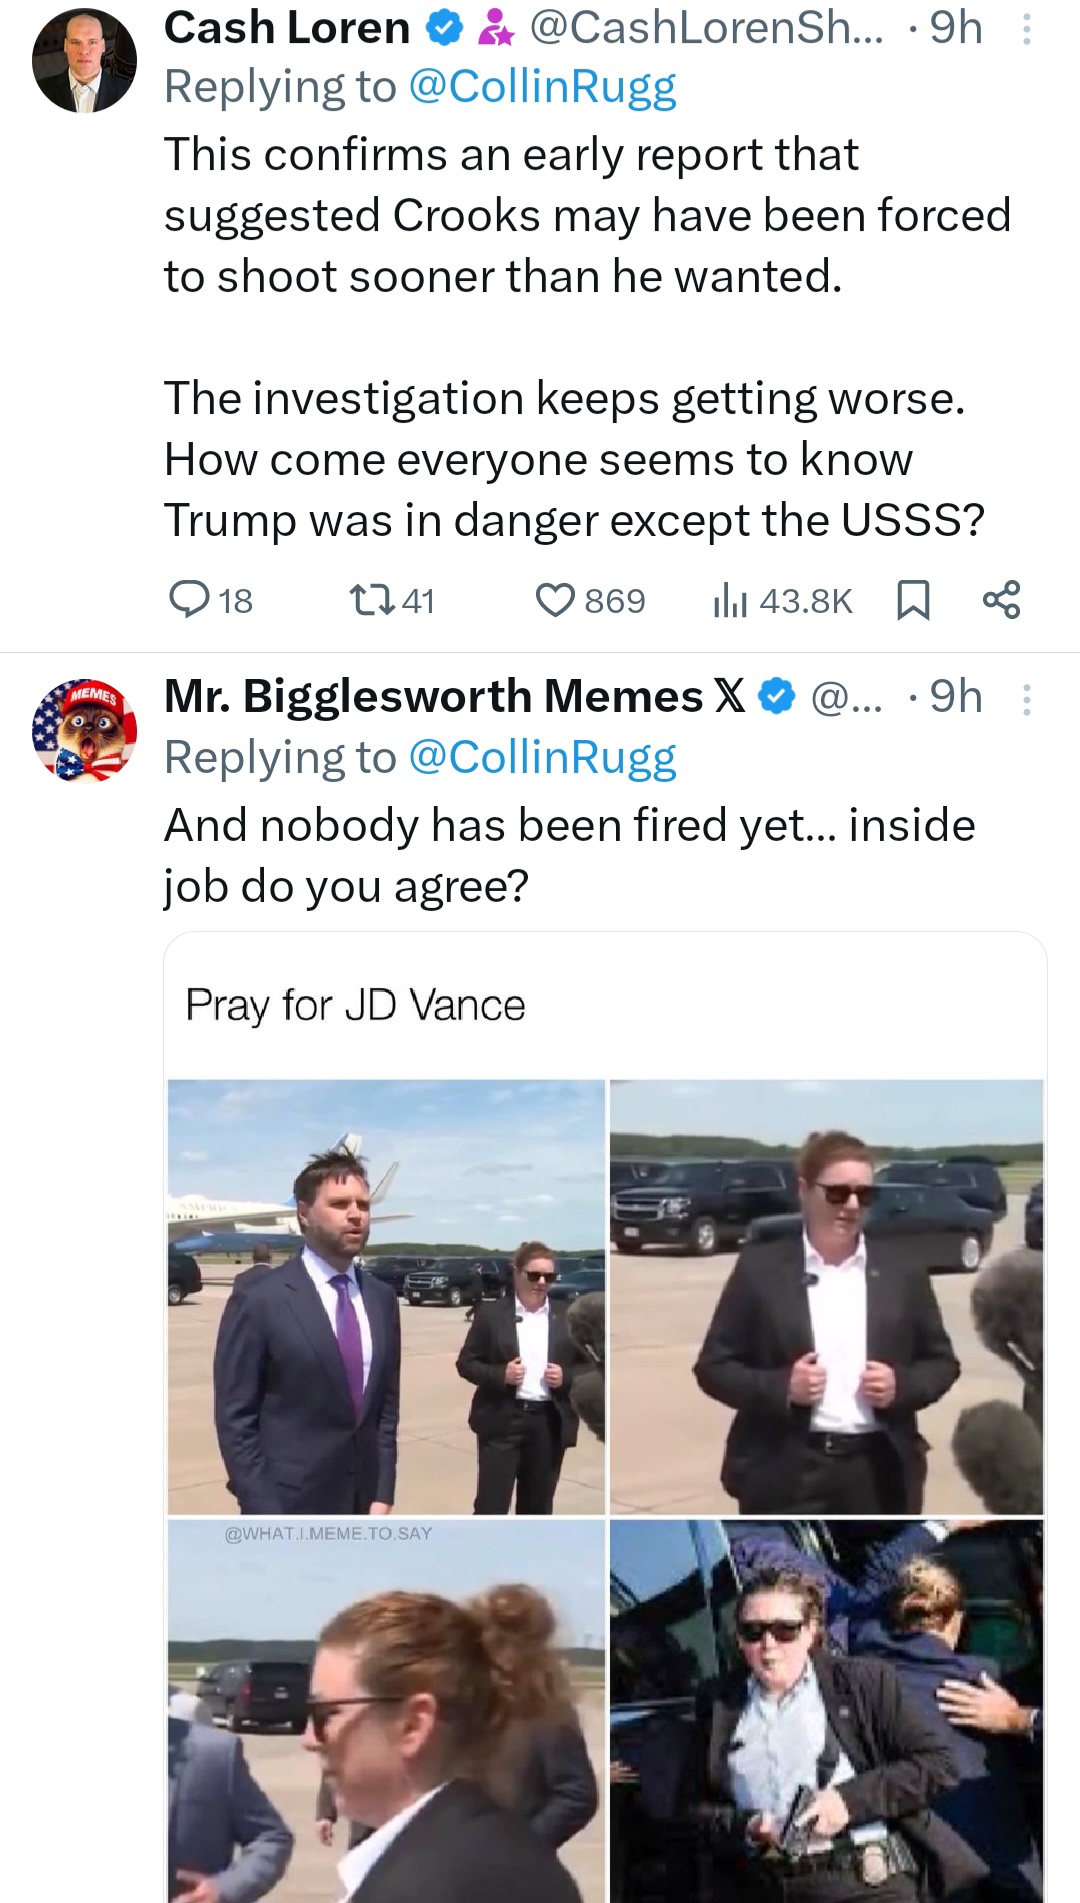This screenshot has height=1903, width=1080.
Task: Open Cash Loren's profile picture
Action: point(84,61)
